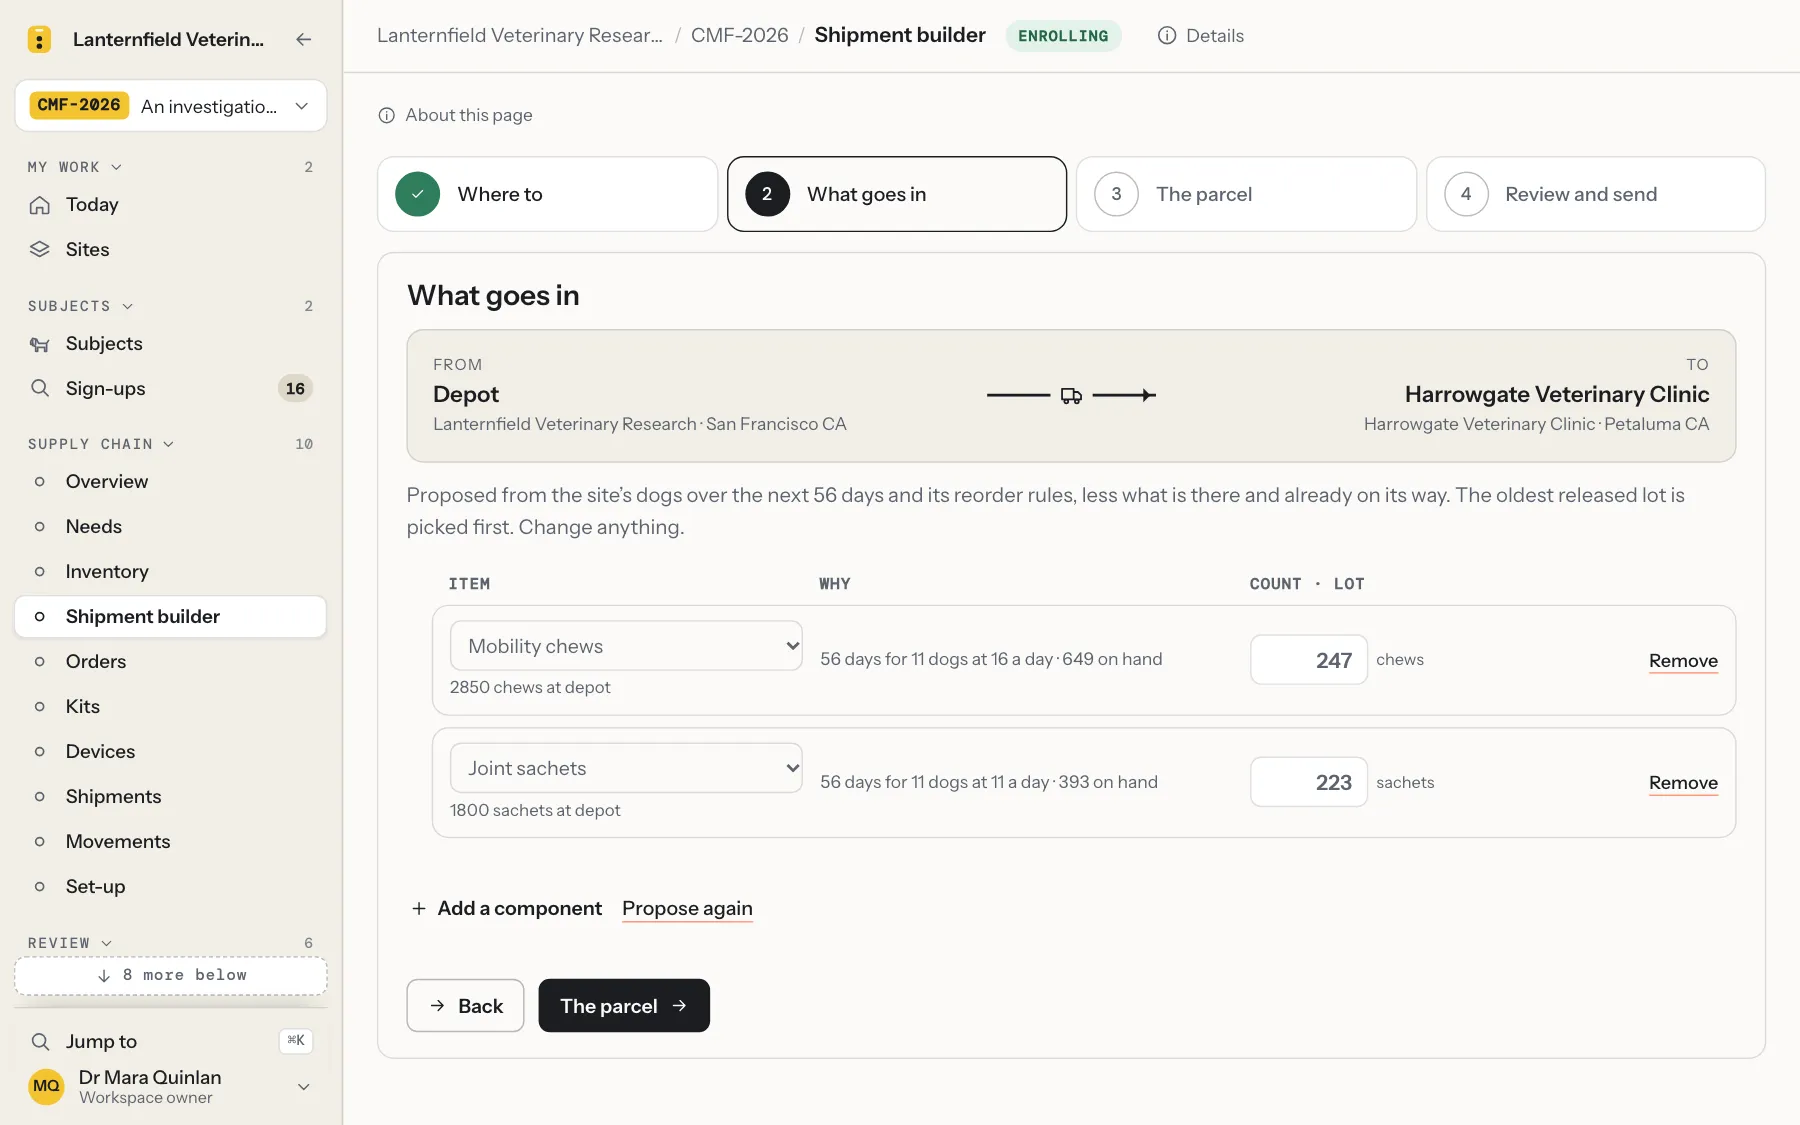
Task: Collapse the REVIEW section chevron
Action: pyautogui.click(x=106, y=943)
